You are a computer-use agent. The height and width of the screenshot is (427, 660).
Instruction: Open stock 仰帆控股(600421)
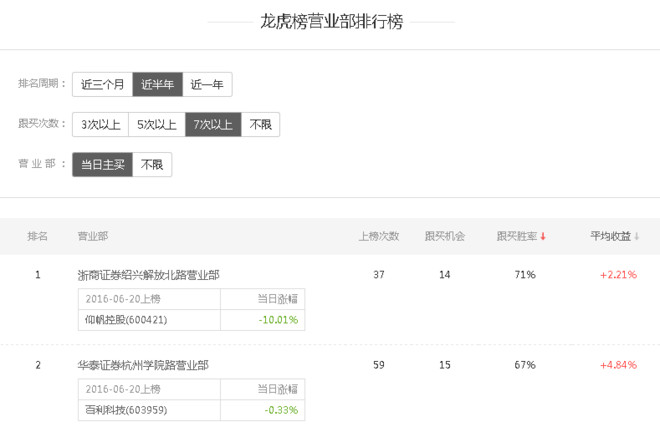(x=124, y=320)
